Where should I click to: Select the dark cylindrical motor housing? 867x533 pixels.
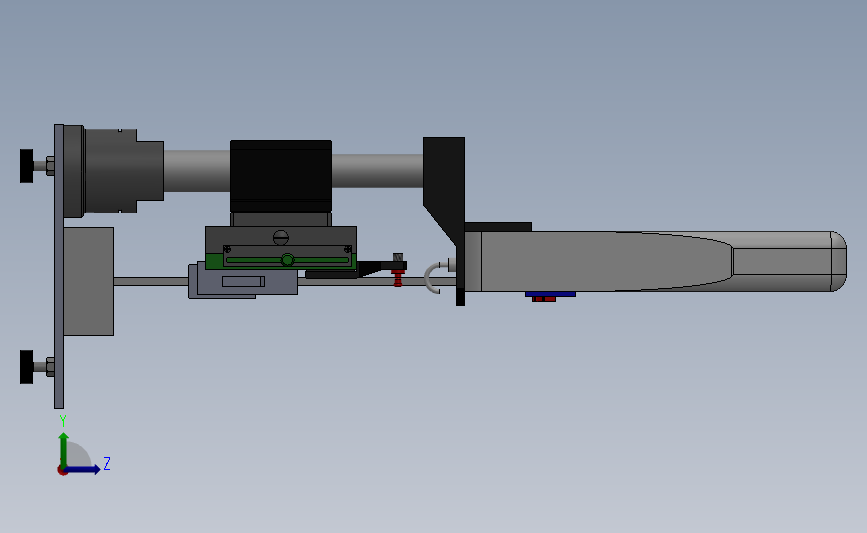(113, 170)
